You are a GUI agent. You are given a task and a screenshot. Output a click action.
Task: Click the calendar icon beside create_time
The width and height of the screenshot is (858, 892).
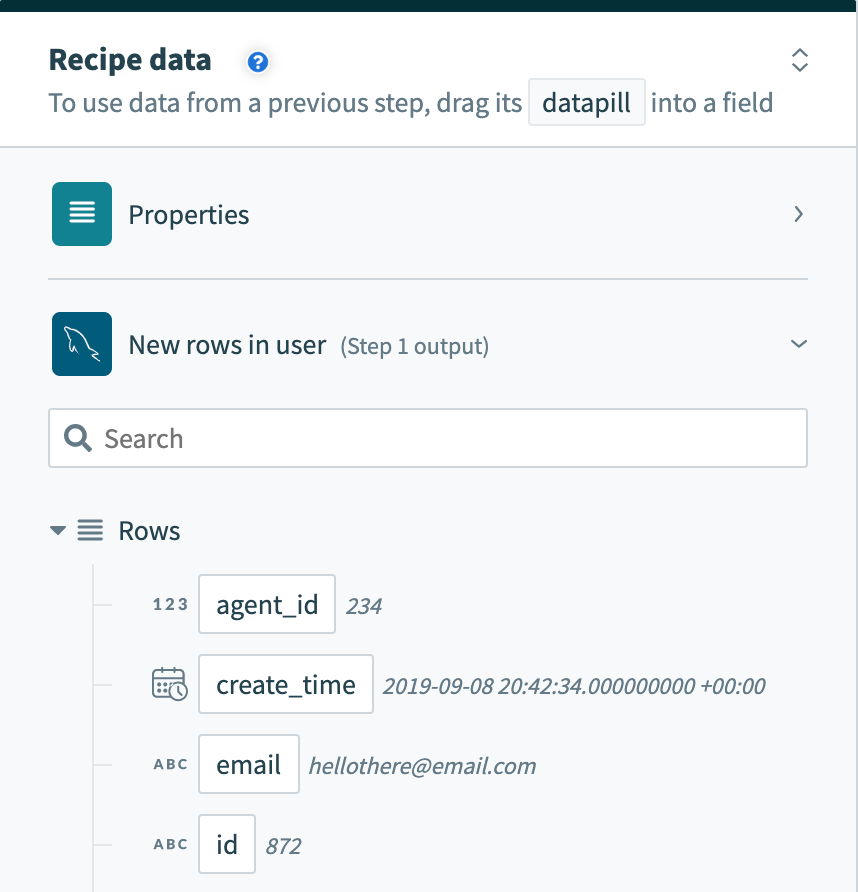click(170, 684)
